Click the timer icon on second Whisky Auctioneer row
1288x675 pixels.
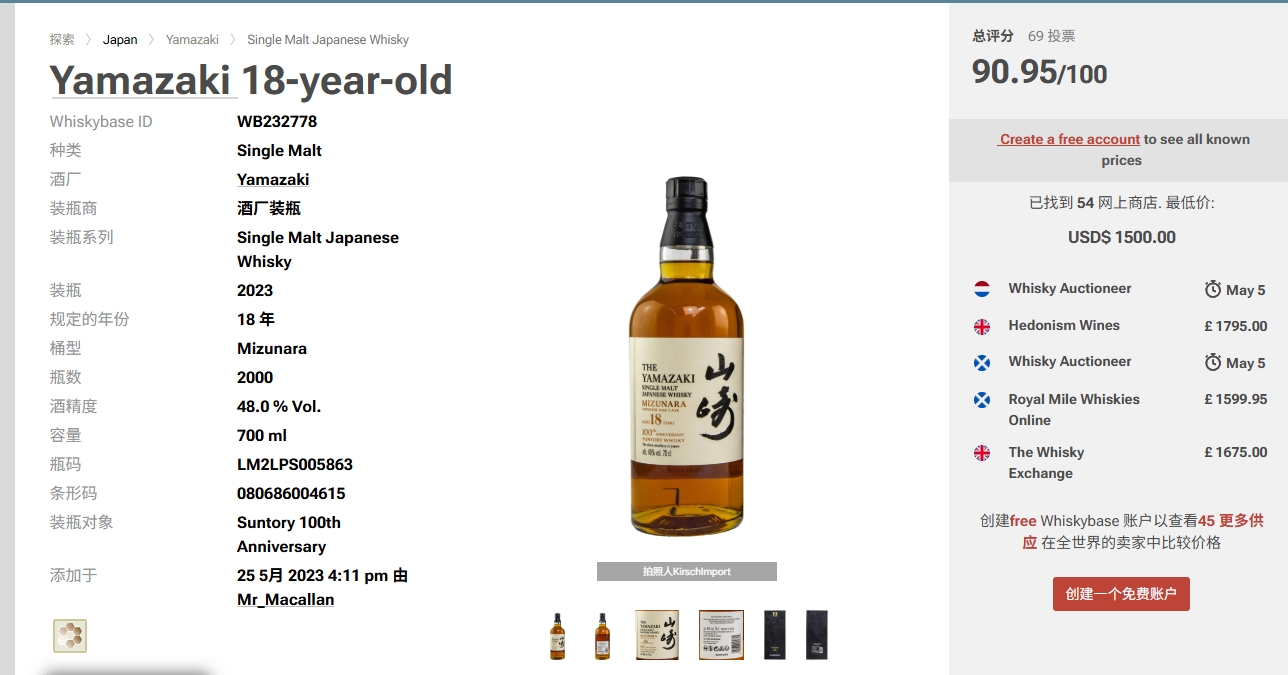click(1213, 362)
